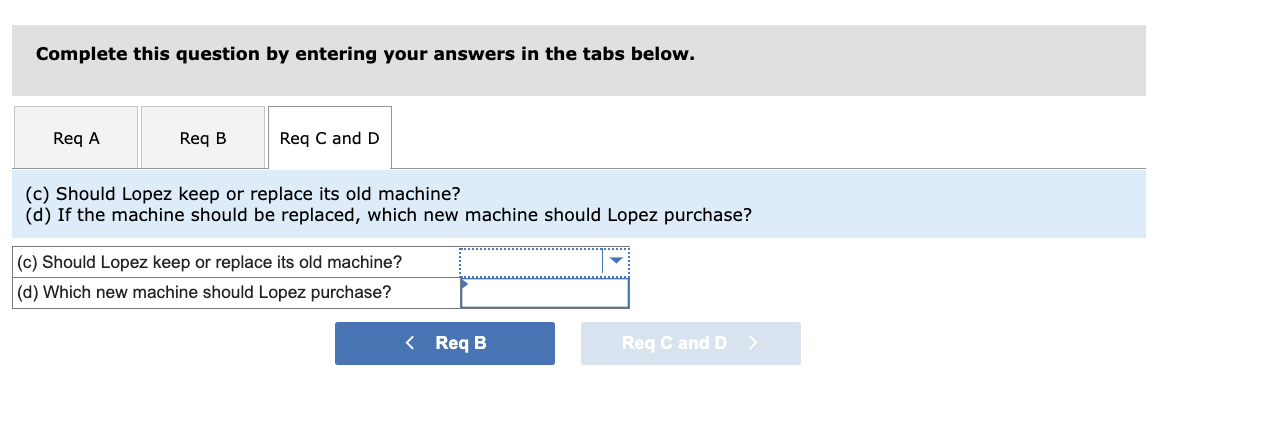The width and height of the screenshot is (1266, 422).
Task: Click the 'Complete this question' heading text
Action: pyautogui.click(x=365, y=54)
